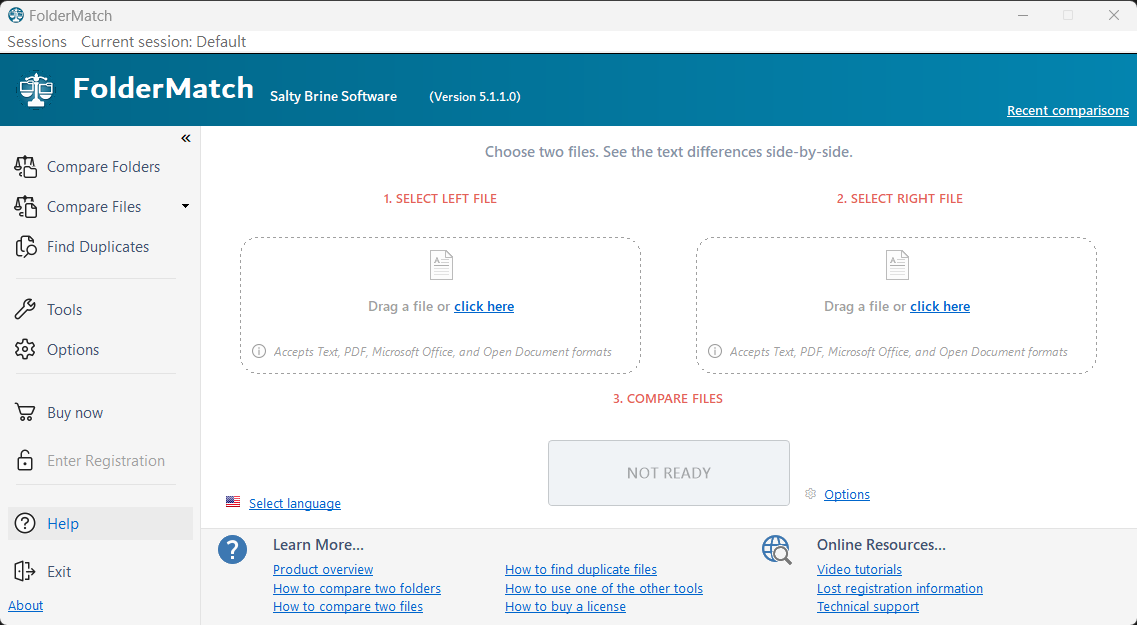Open Lost registration information link
The width and height of the screenshot is (1137, 625).
pos(900,588)
